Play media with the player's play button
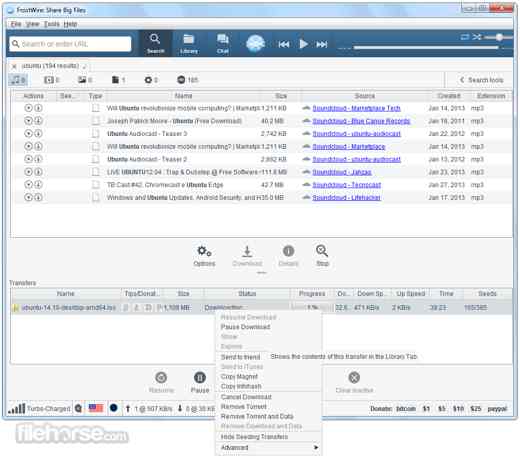This screenshot has width=520, height=459. [x=303, y=44]
